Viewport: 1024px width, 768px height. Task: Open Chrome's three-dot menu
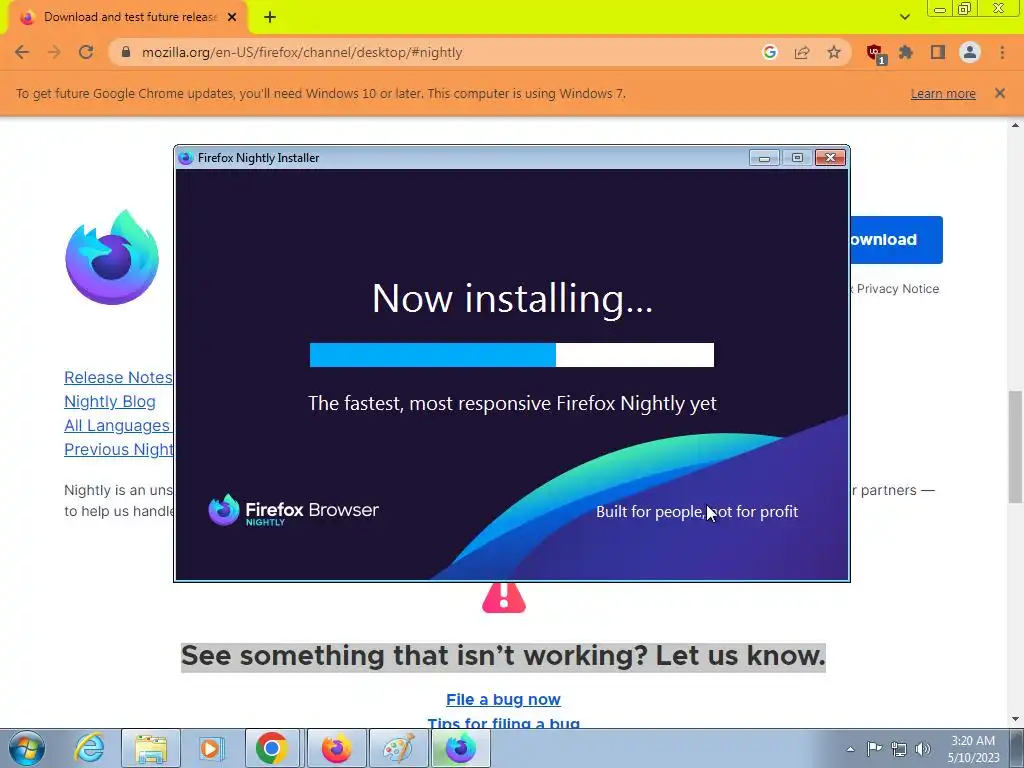pos(1002,52)
